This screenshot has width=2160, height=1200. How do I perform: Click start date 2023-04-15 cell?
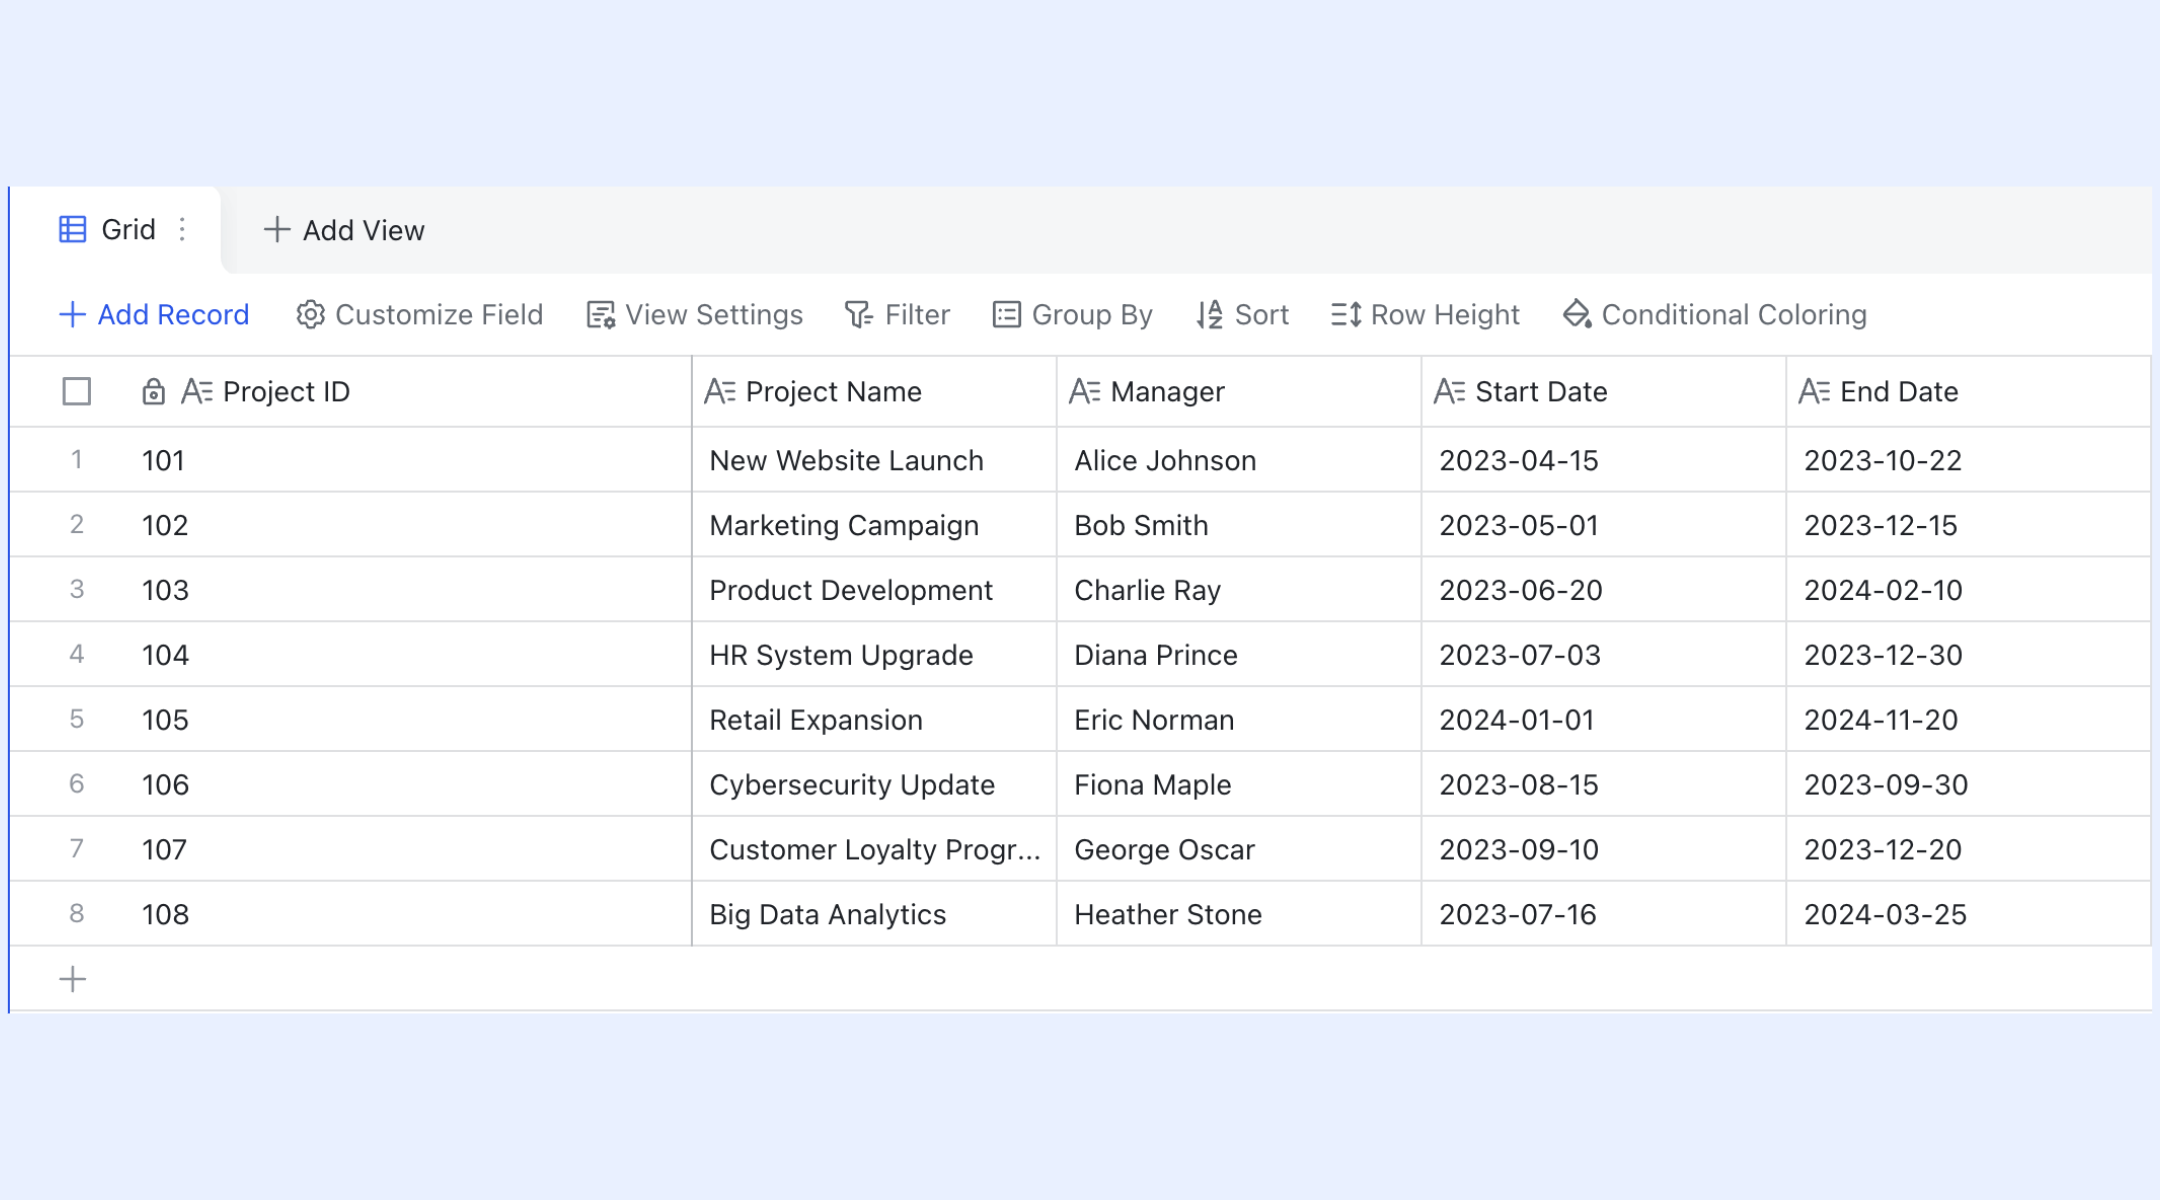pos(1604,460)
